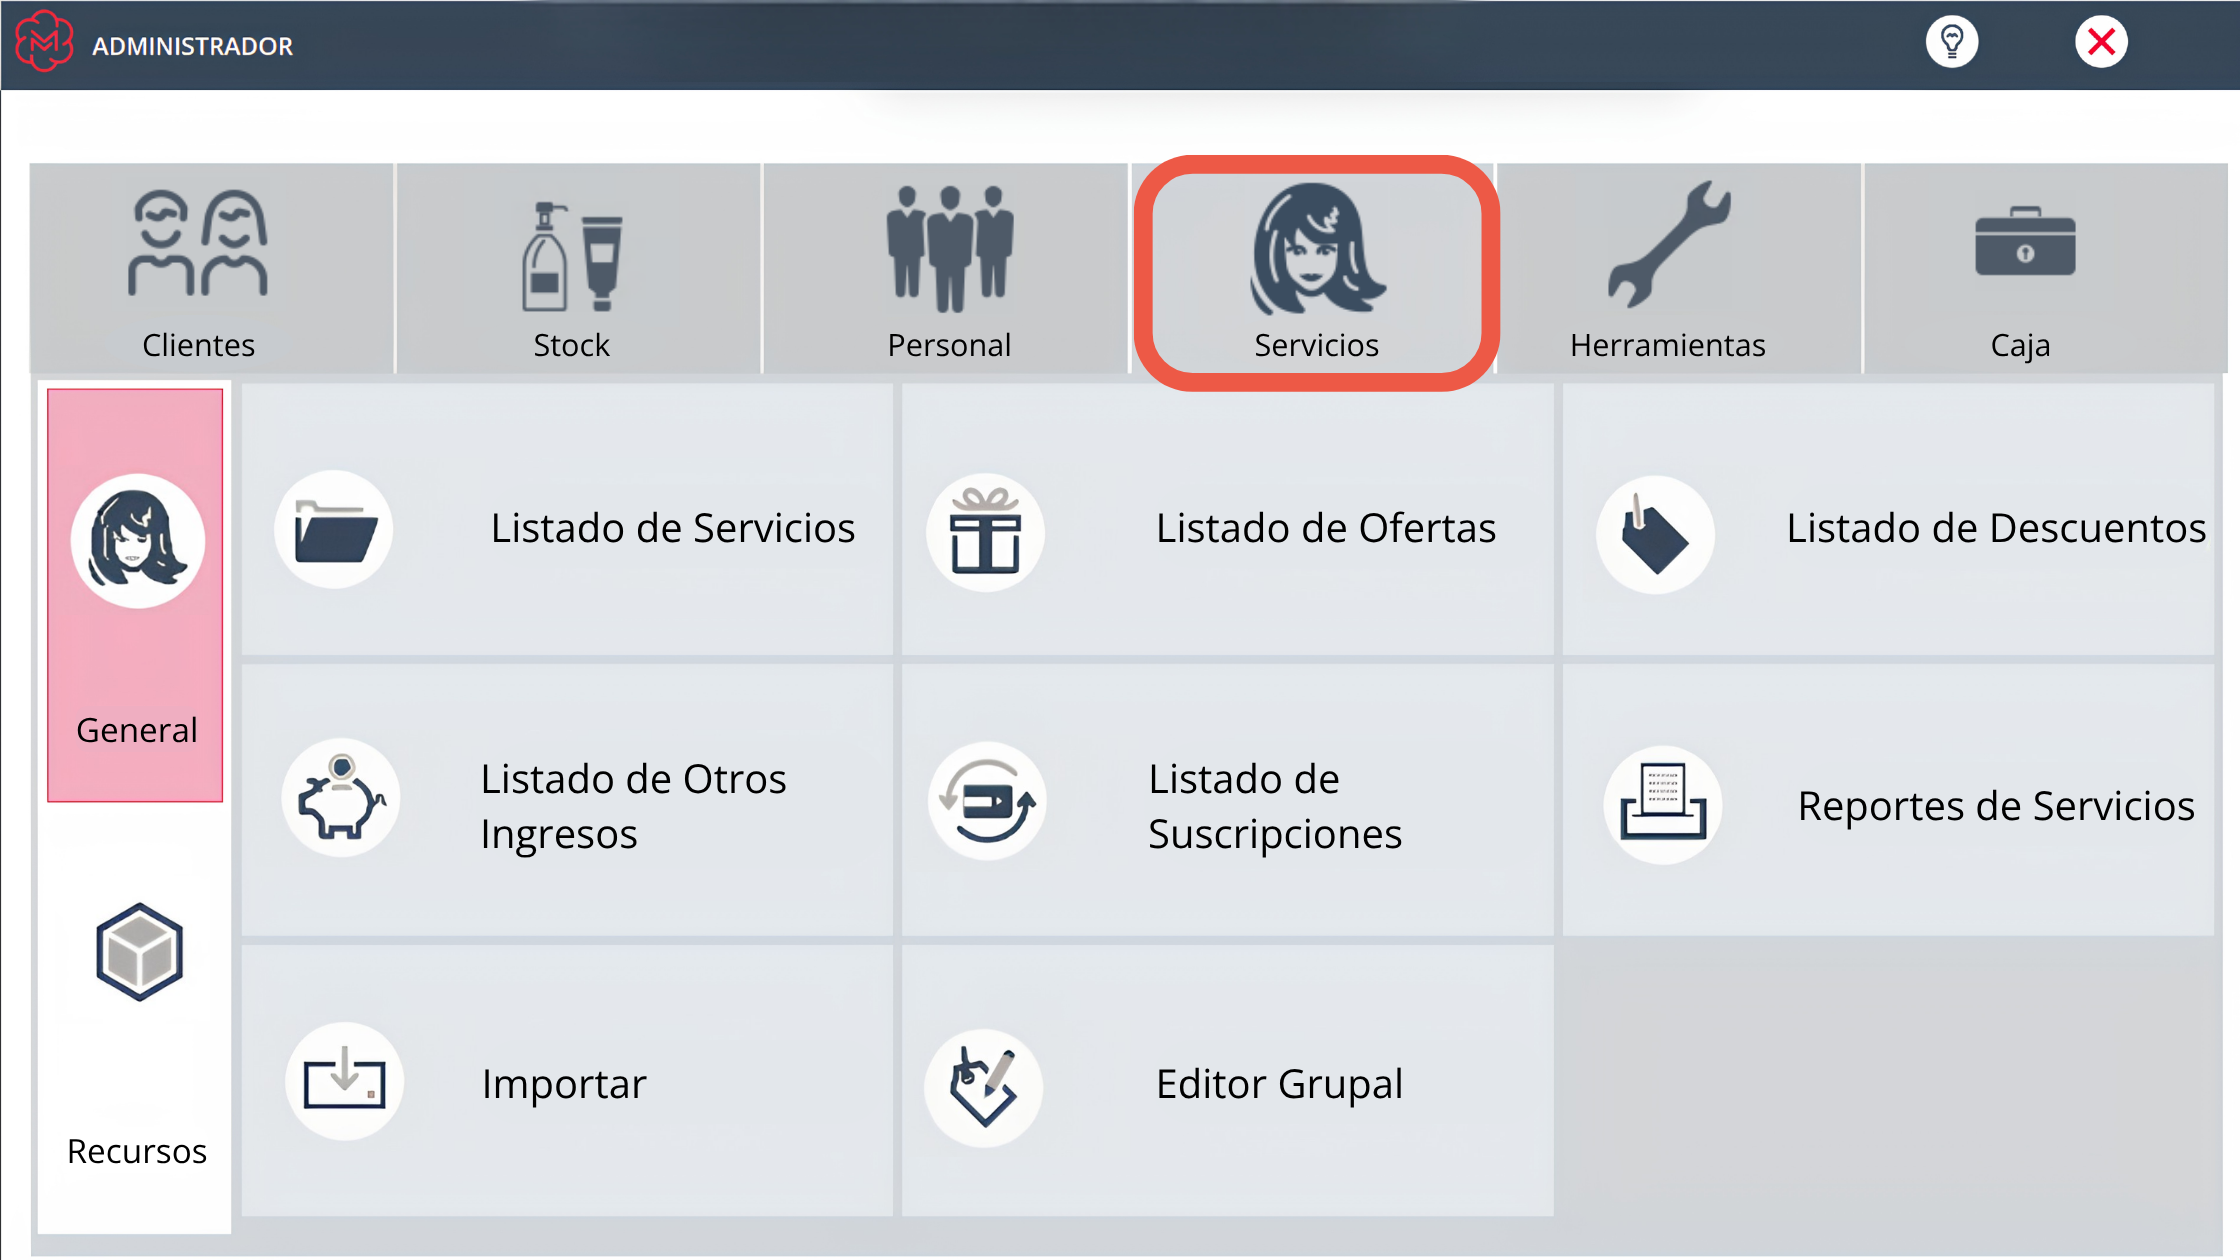Click the lightbulb tips icon

click(1952, 42)
